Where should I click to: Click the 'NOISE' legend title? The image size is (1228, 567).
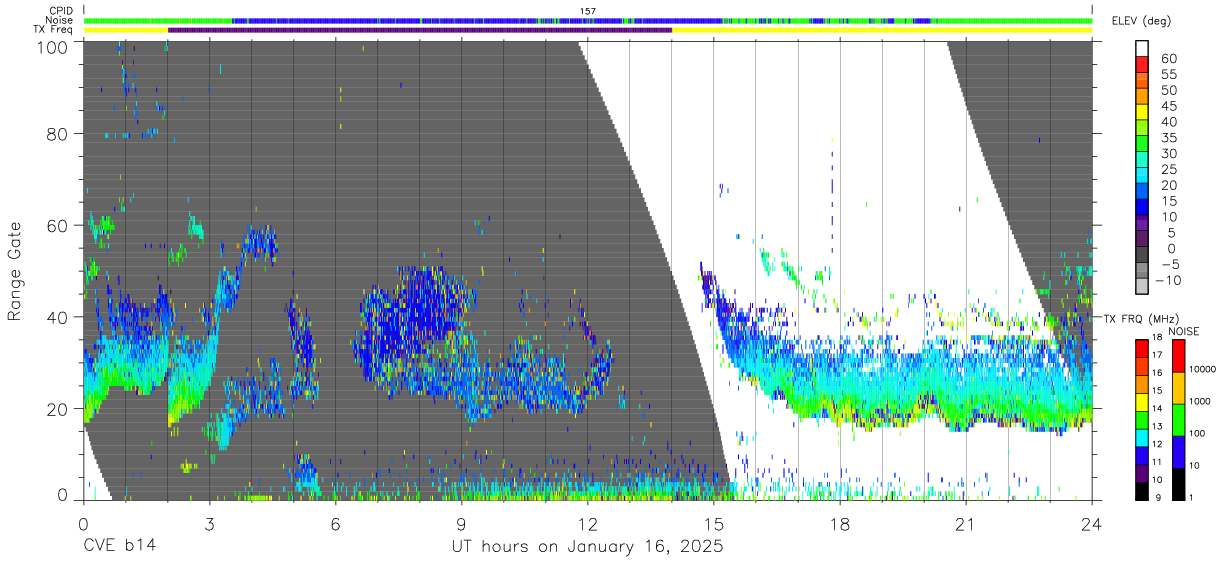[x=1184, y=331]
